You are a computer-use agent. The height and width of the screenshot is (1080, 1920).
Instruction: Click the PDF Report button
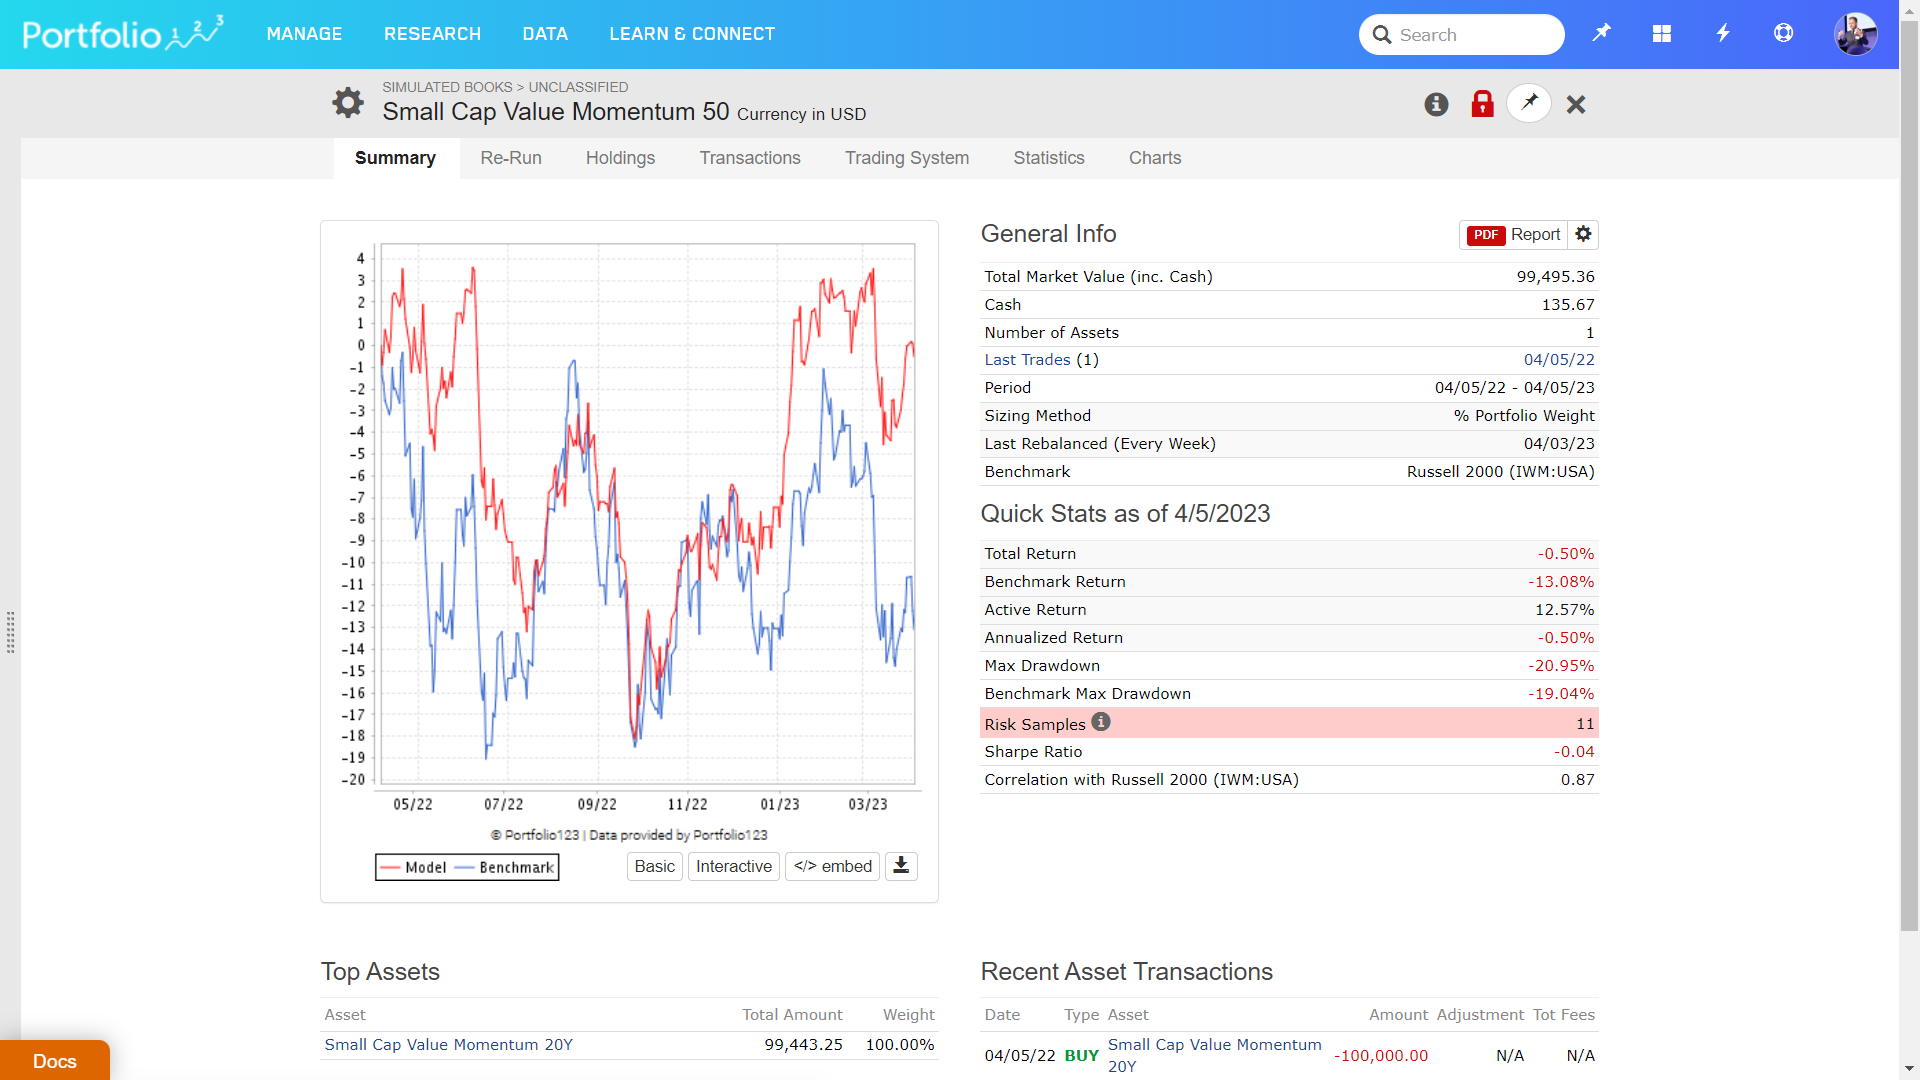[x=1513, y=234]
